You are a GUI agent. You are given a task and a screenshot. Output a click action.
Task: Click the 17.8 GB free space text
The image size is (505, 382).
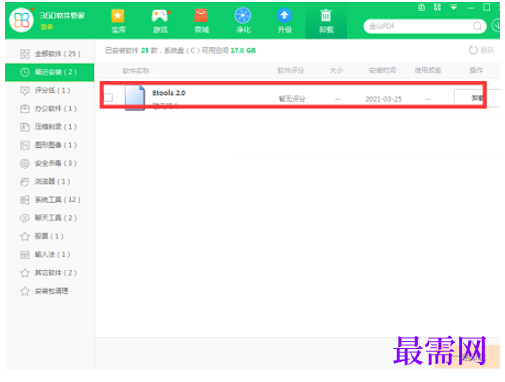click(x=243, y=50)
